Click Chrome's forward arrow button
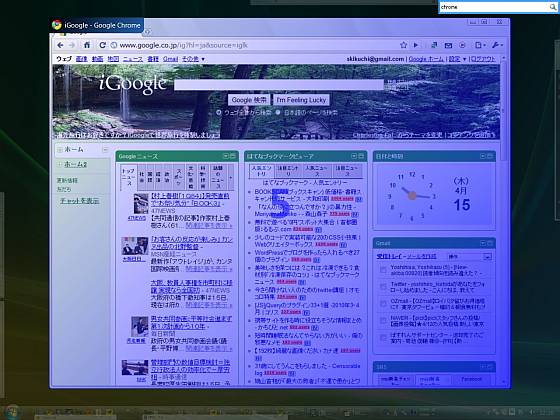The width and height of the screenshot is (560, 420). click(72, 45)
